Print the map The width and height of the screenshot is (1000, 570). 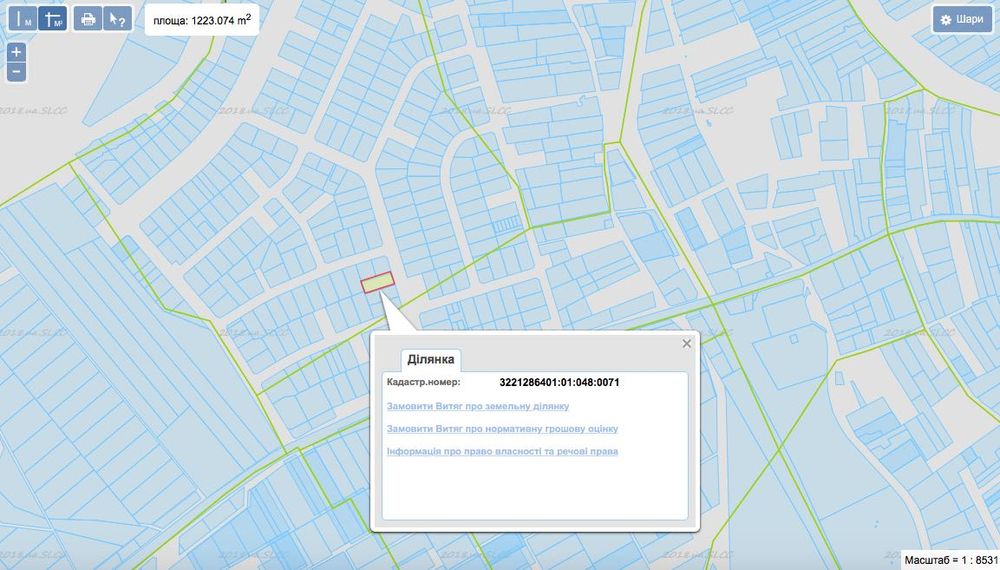pos(88,18)
